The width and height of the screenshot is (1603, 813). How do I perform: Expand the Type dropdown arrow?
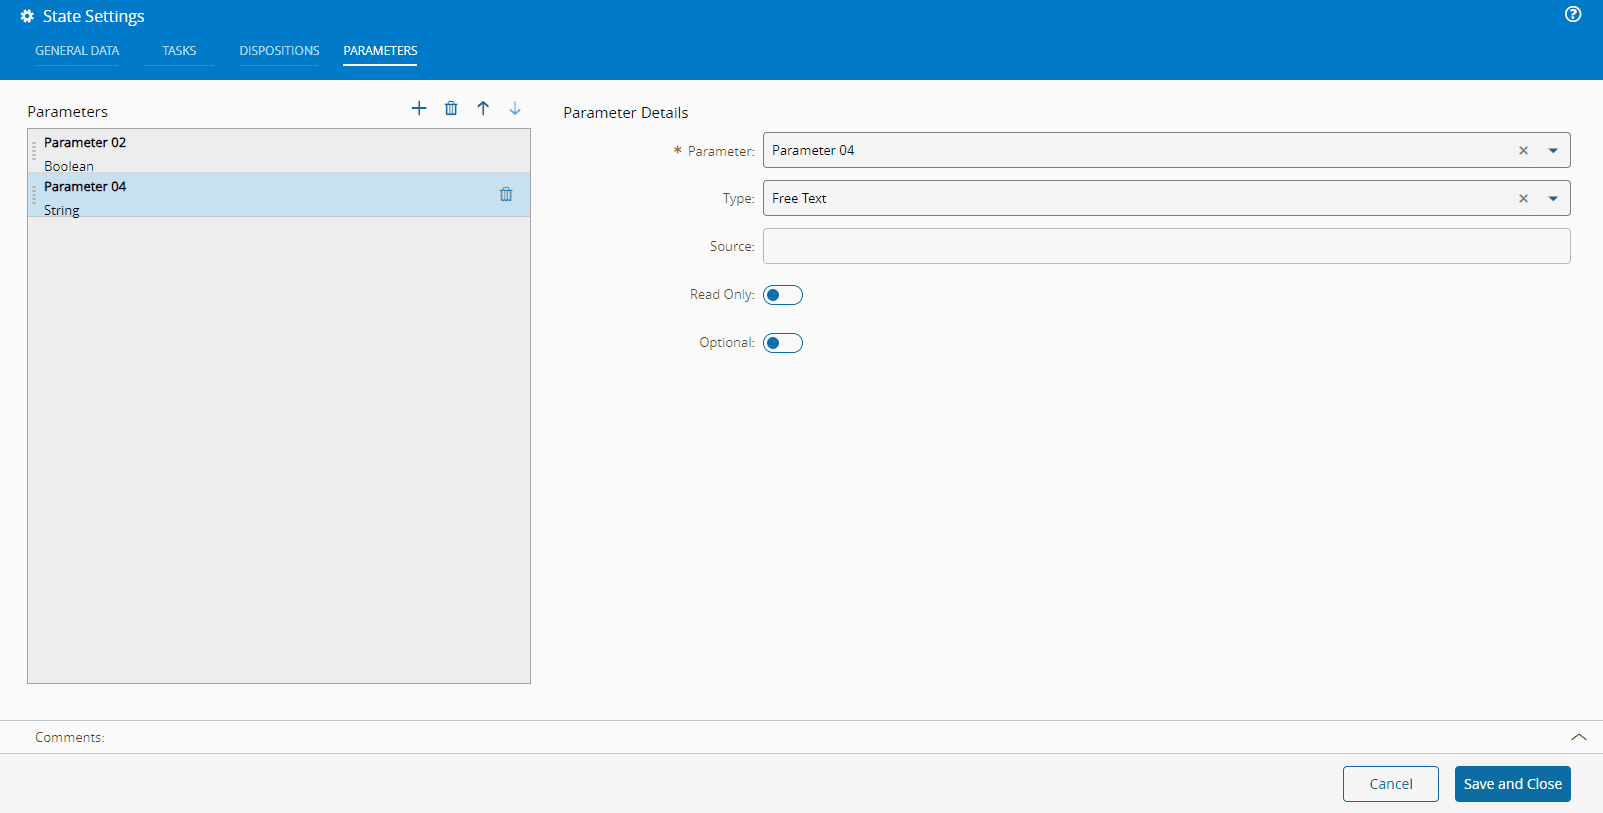pyautogui.click(x=1553, y=198)
